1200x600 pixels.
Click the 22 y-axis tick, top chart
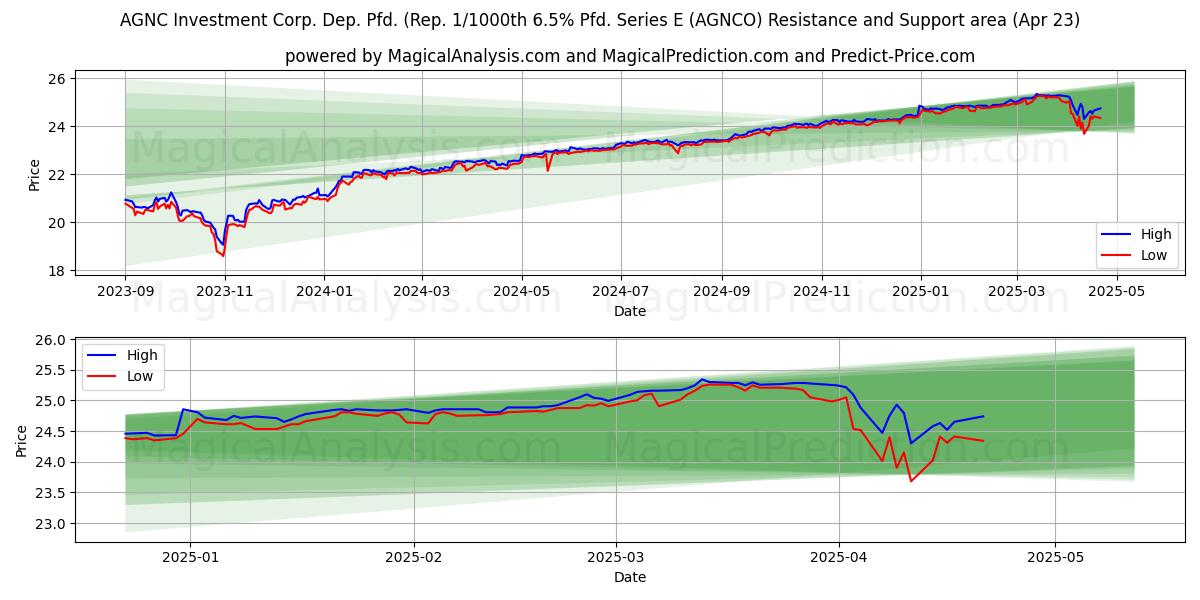(57, 175)
